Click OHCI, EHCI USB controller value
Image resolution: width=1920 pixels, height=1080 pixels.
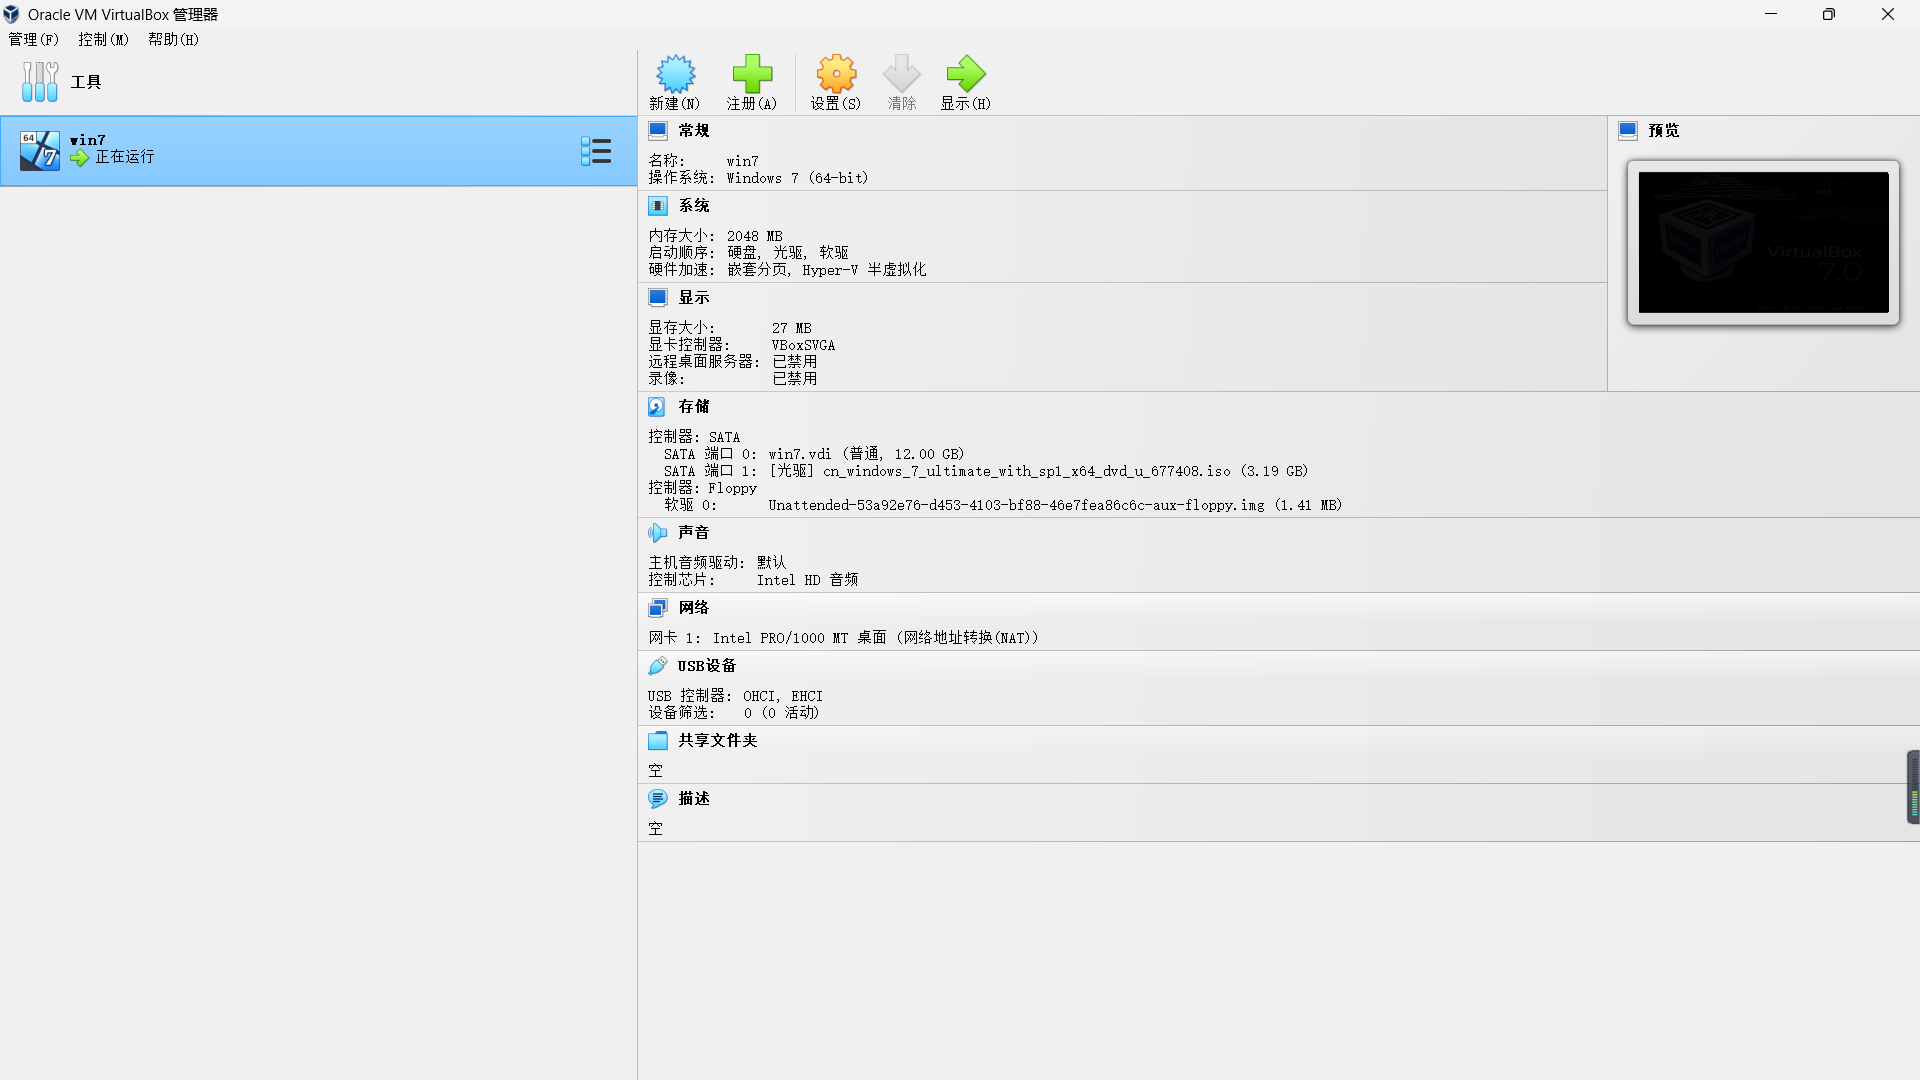(783, 697)
